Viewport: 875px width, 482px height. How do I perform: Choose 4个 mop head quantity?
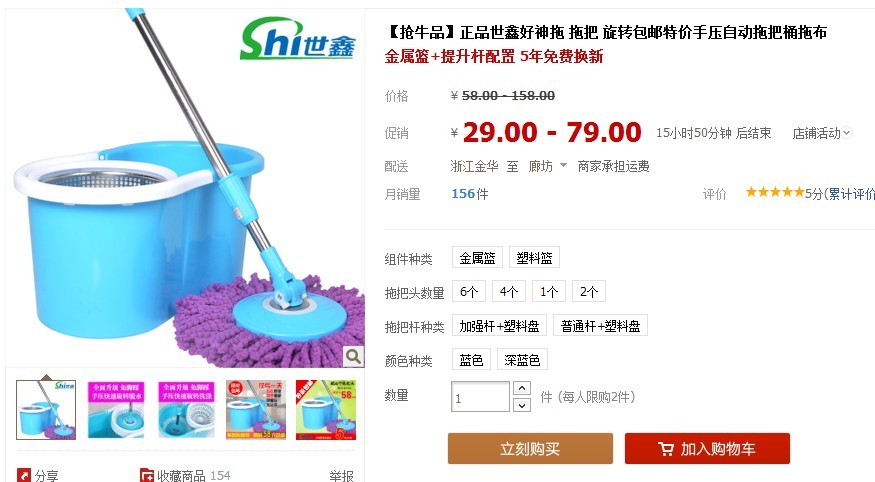[508, 292]
